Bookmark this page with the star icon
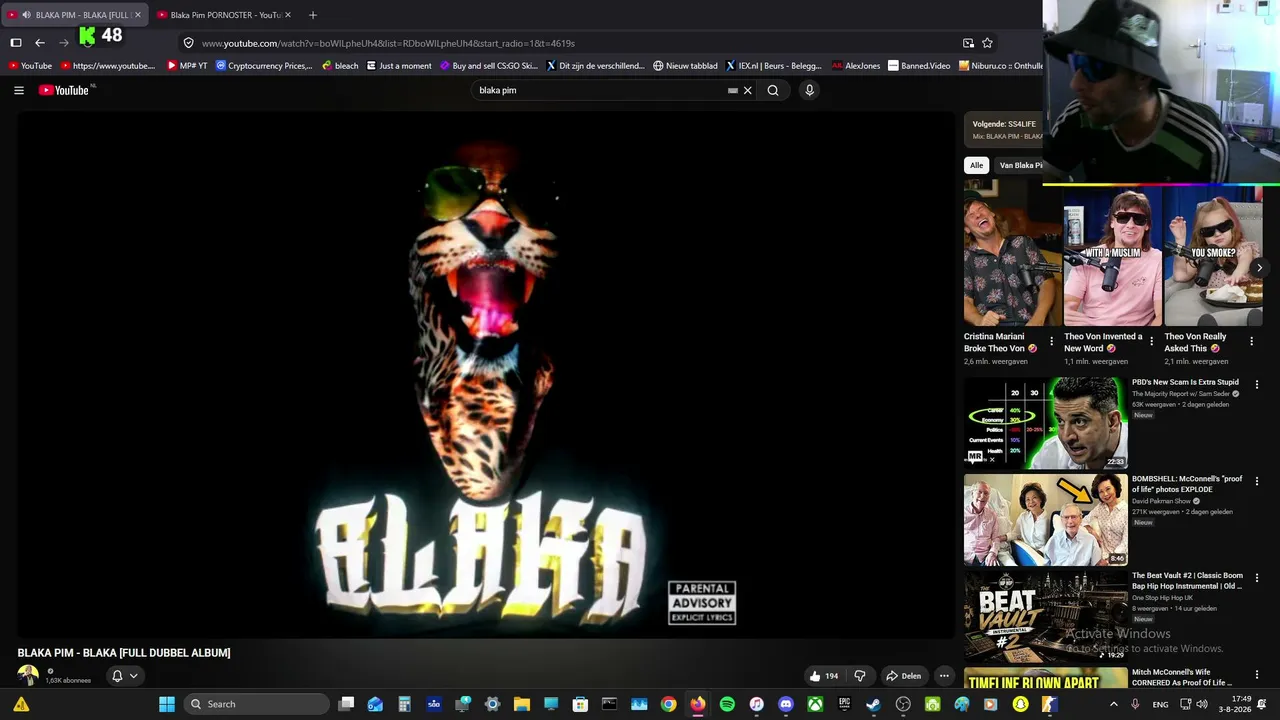 (x=987, y=43)
